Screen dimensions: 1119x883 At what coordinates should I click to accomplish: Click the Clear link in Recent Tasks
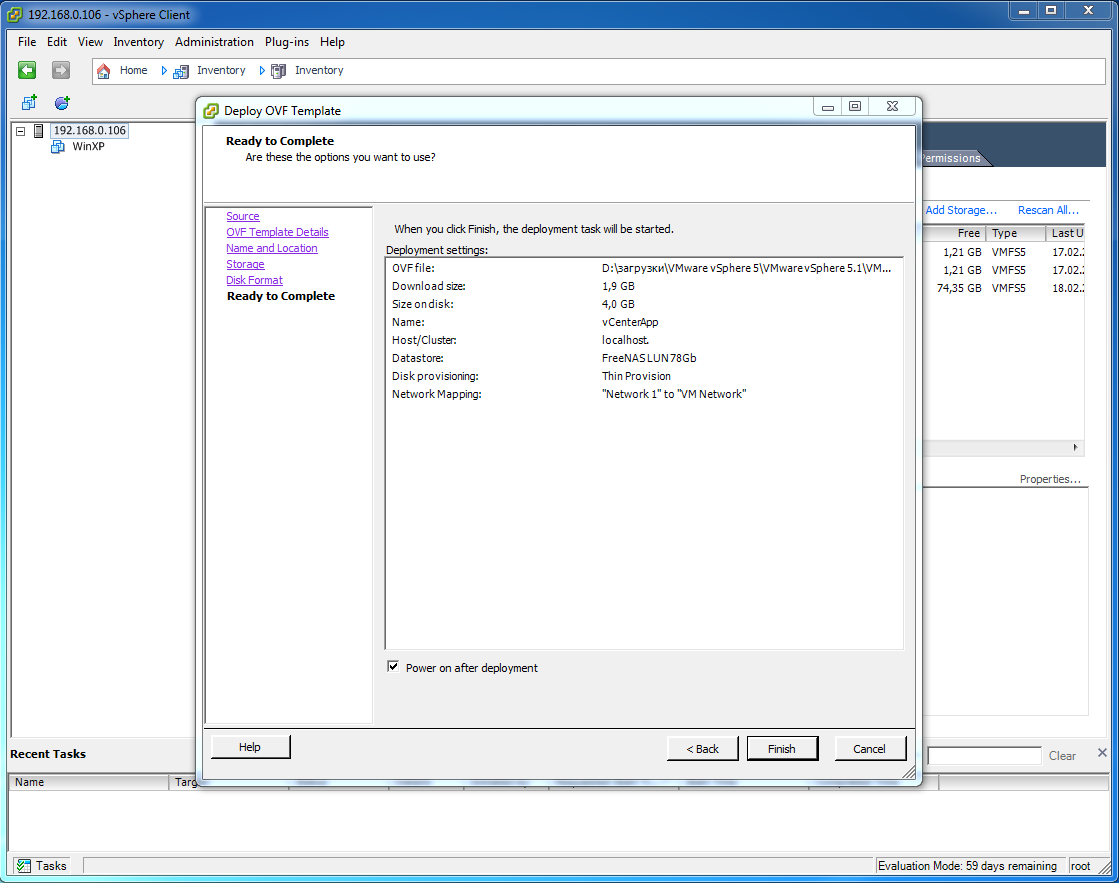tap(1062, 756)
